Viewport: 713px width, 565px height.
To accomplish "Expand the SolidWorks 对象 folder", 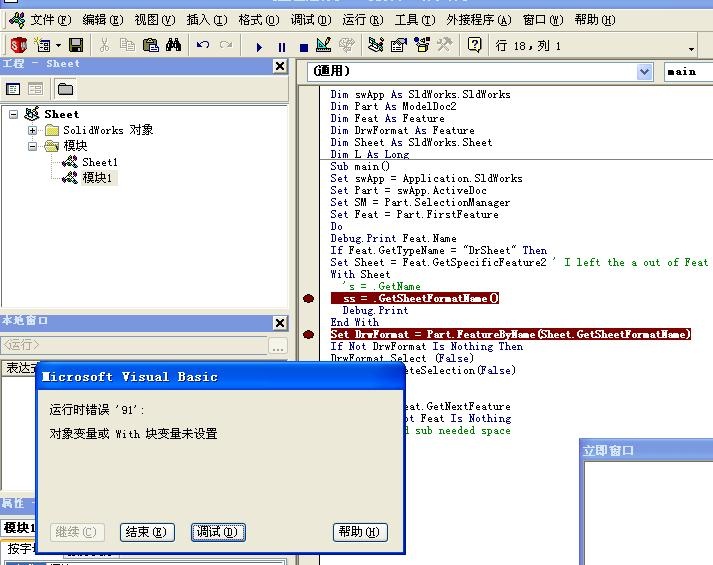I will [32, 130].
